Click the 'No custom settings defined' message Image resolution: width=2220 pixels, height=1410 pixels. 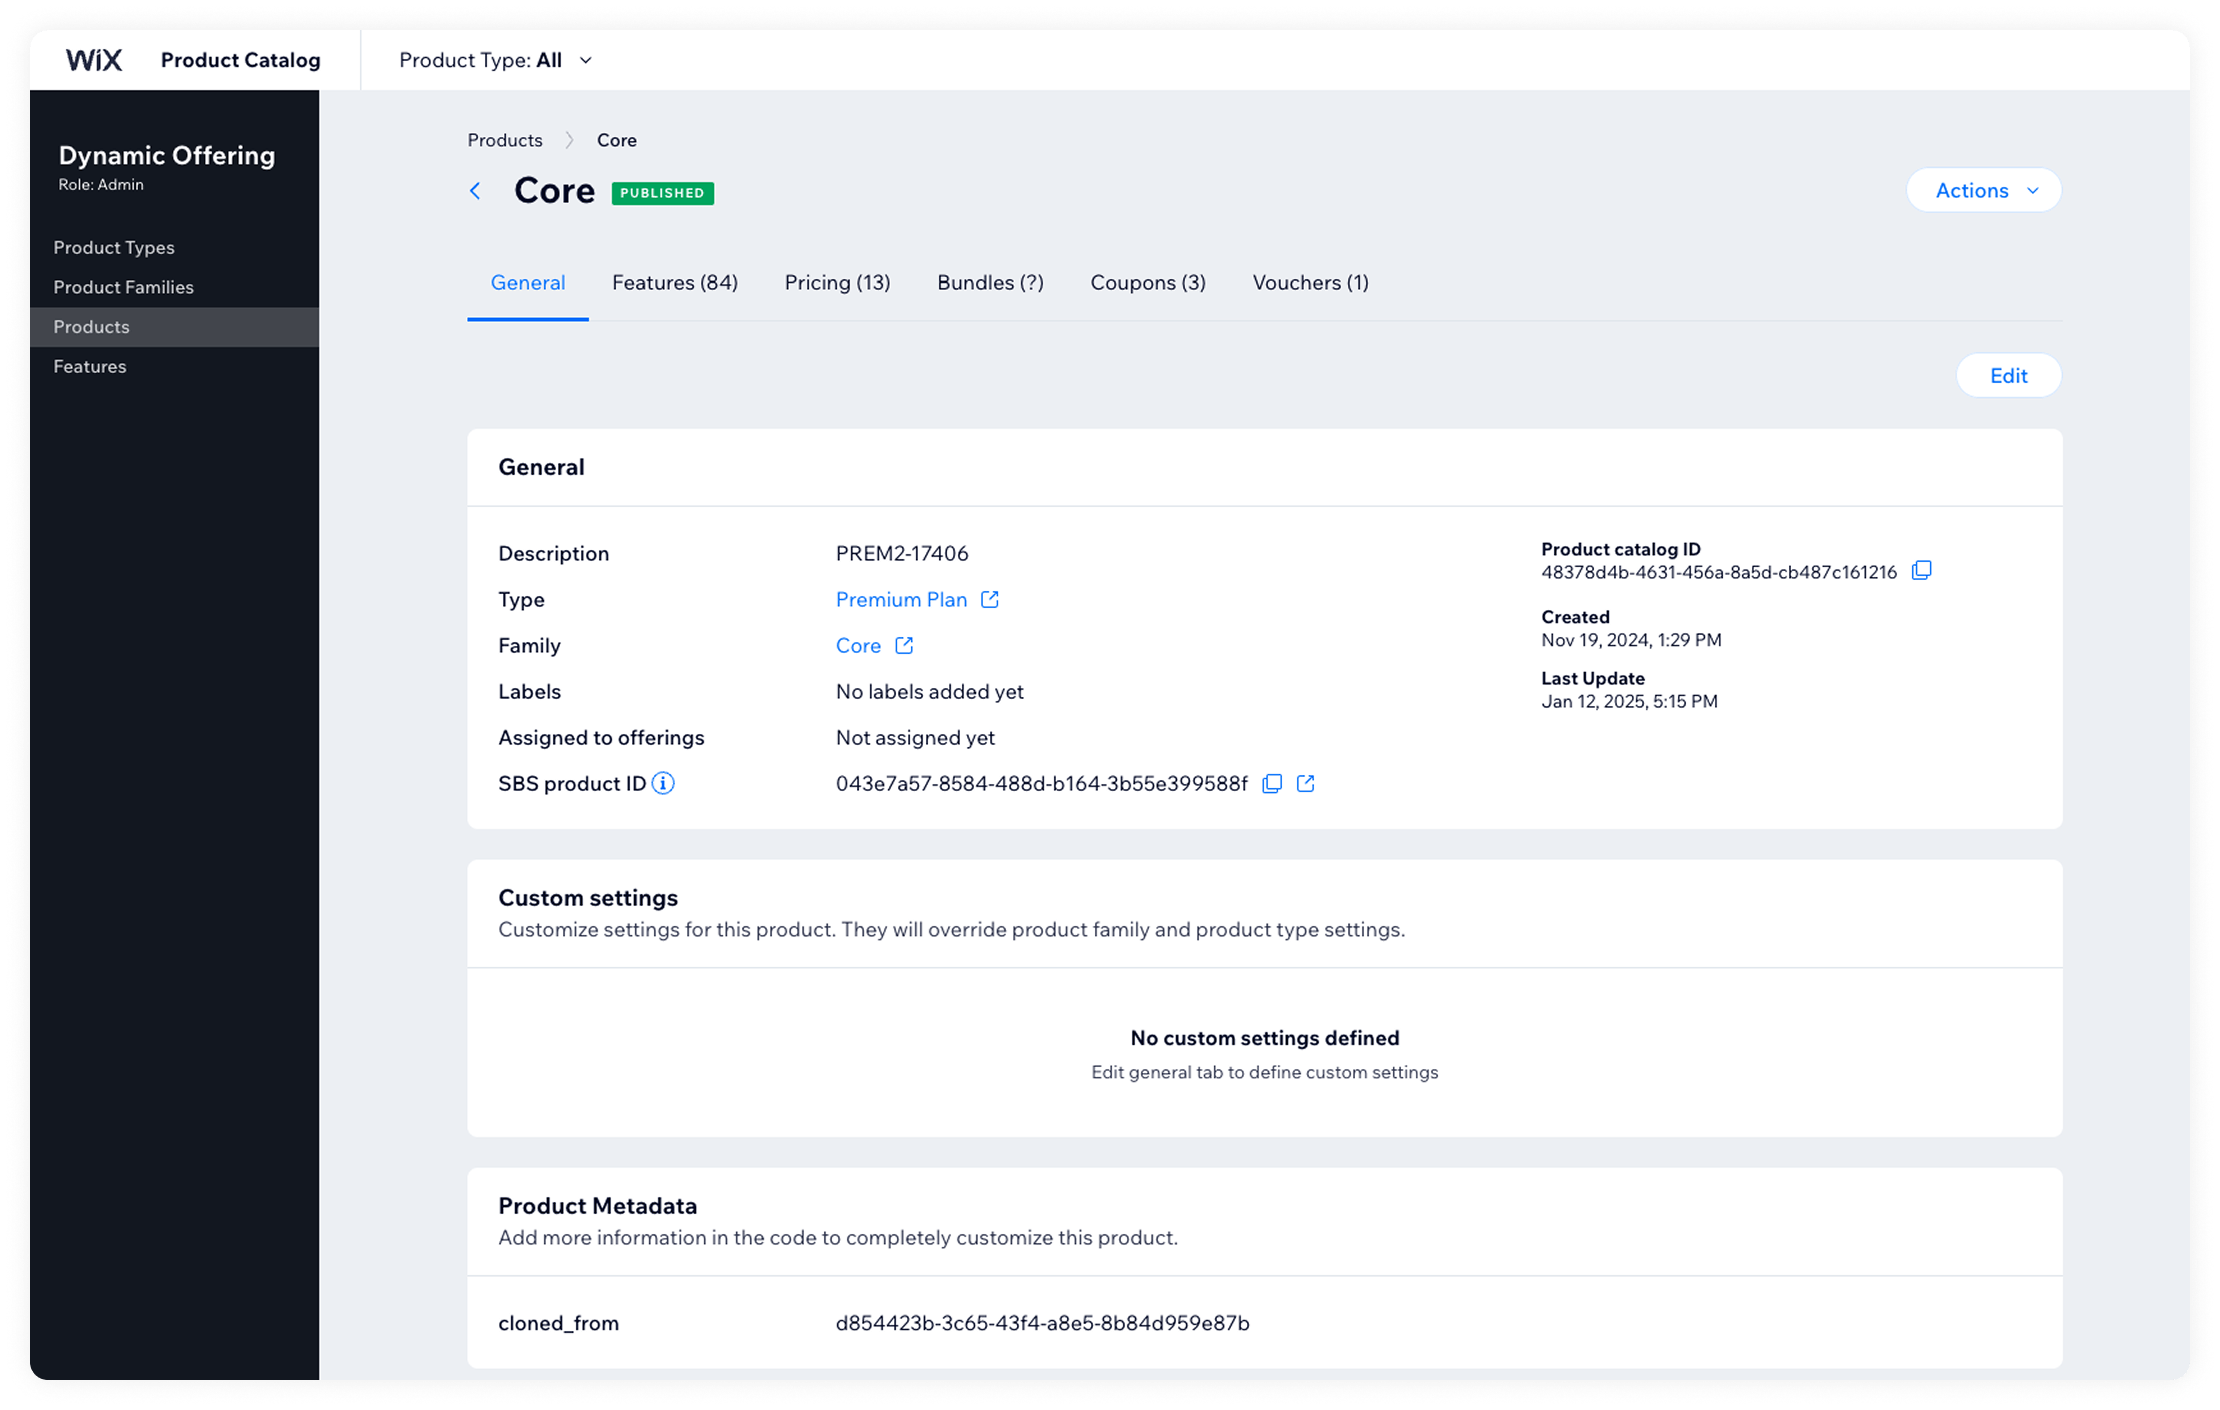(x=1264, y=1038)
